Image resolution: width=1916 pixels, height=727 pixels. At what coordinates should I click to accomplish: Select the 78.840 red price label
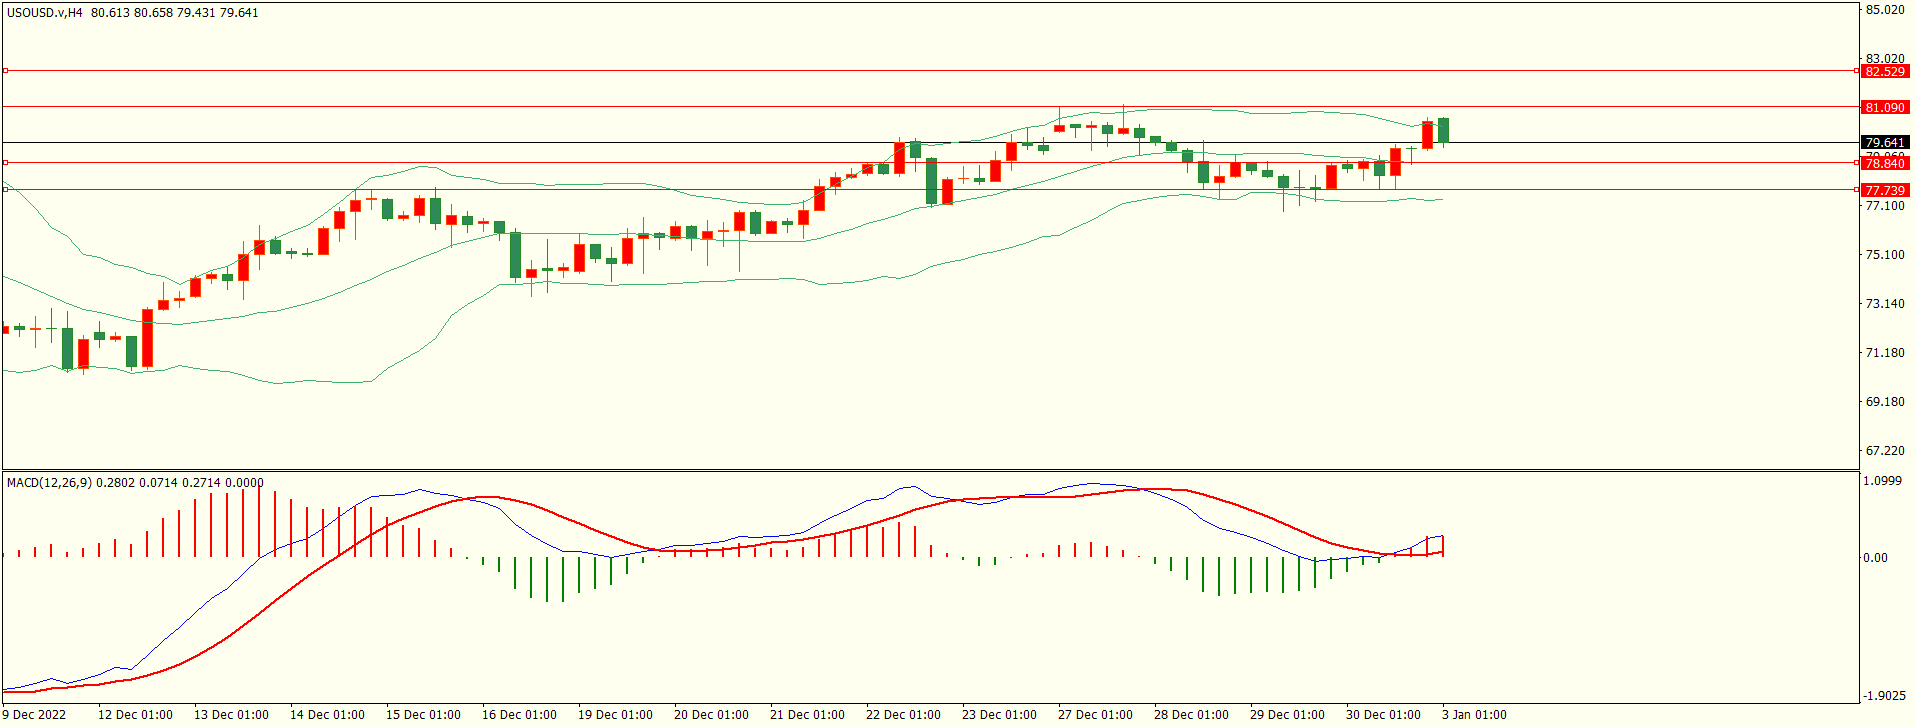(1884, 163)
